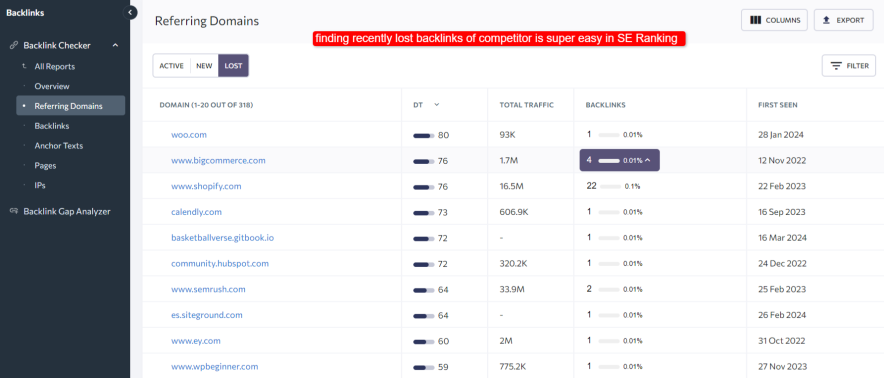Open basketballverse.gitbook.io link
This screenshot has width=884, height=378.
[x=223, y=238]
